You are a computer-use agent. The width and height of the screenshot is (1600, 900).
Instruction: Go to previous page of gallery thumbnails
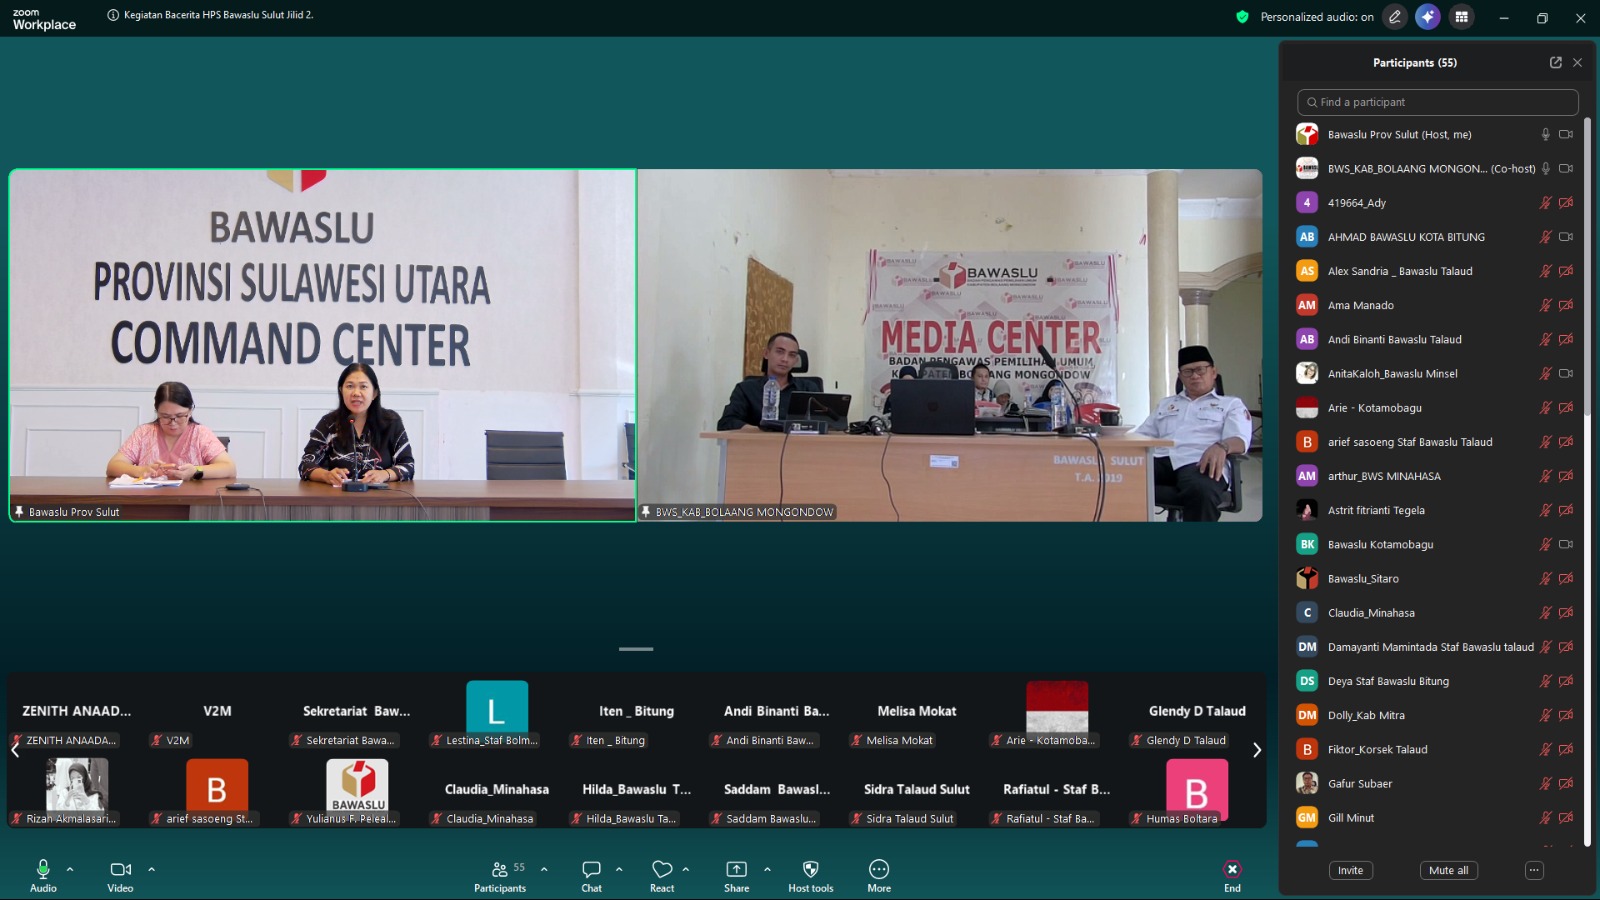15,750
